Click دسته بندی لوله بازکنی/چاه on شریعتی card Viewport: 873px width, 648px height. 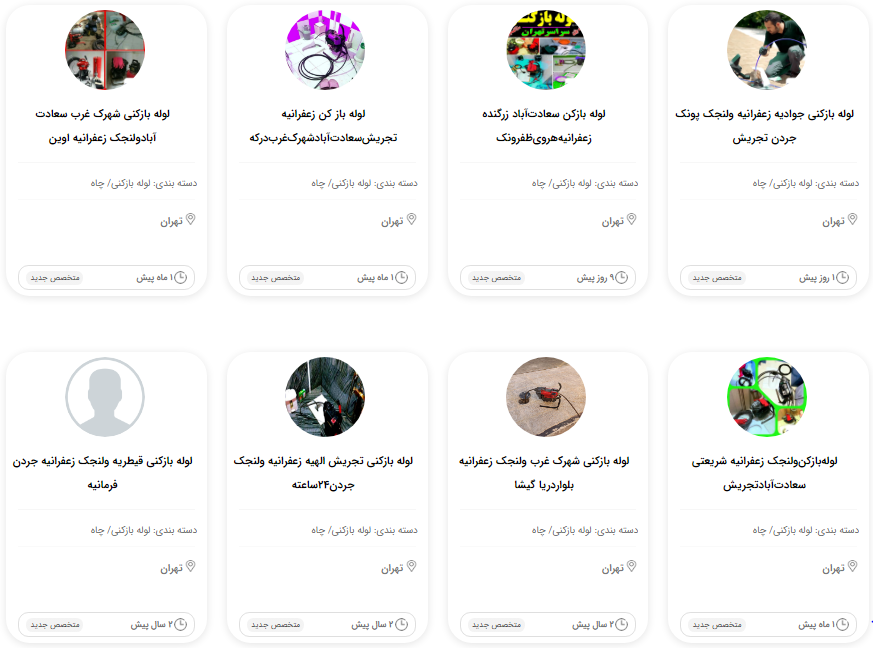[x=806, y=531]
